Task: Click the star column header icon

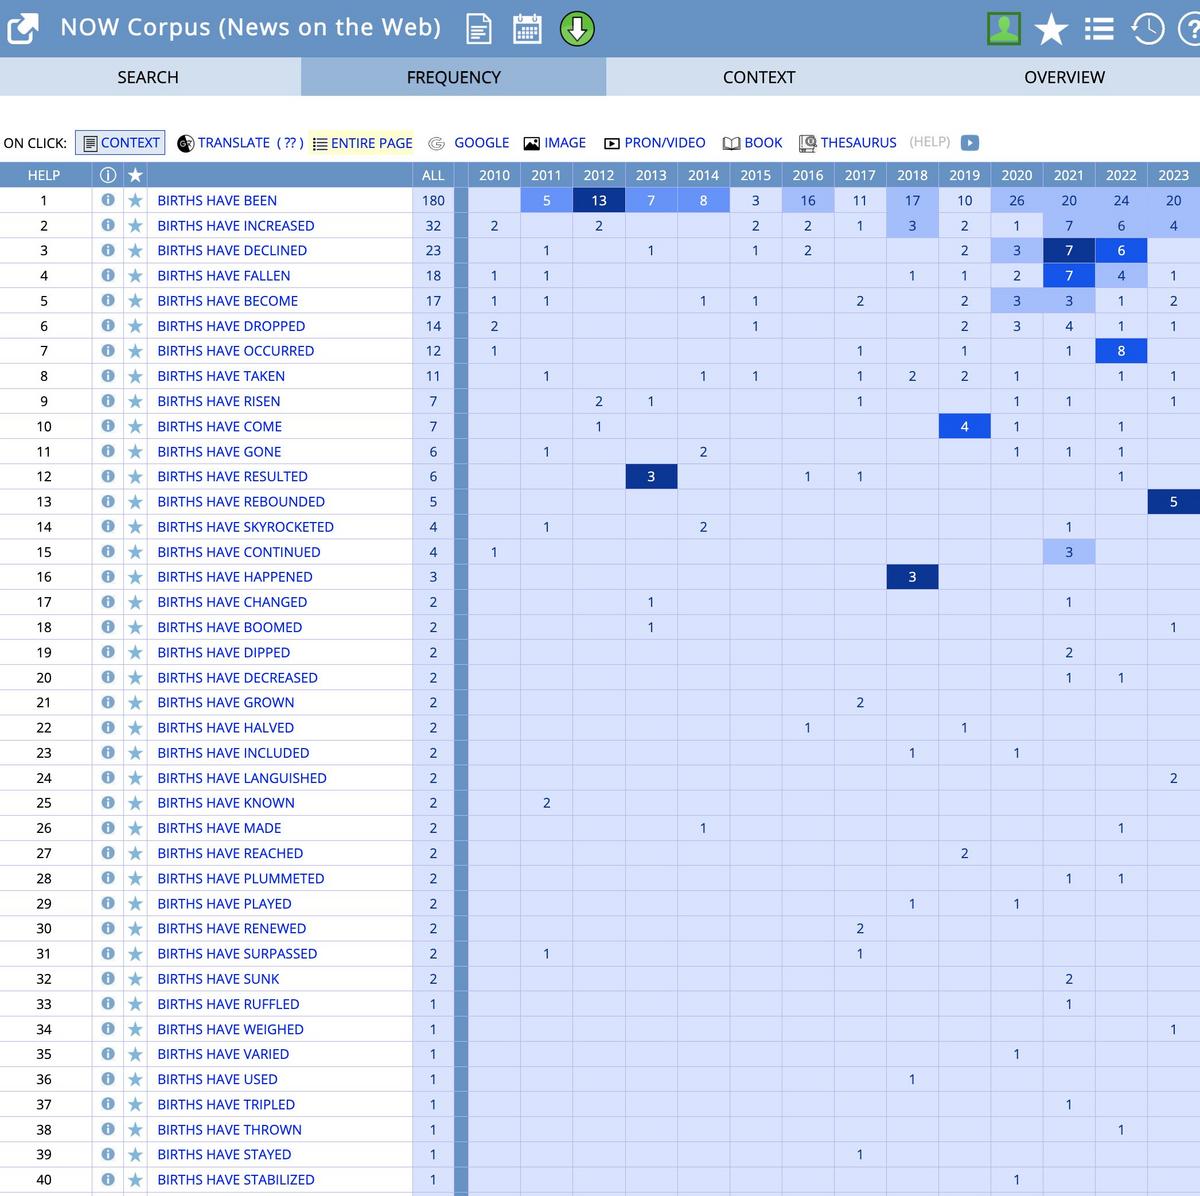Action: coord(135,175)
